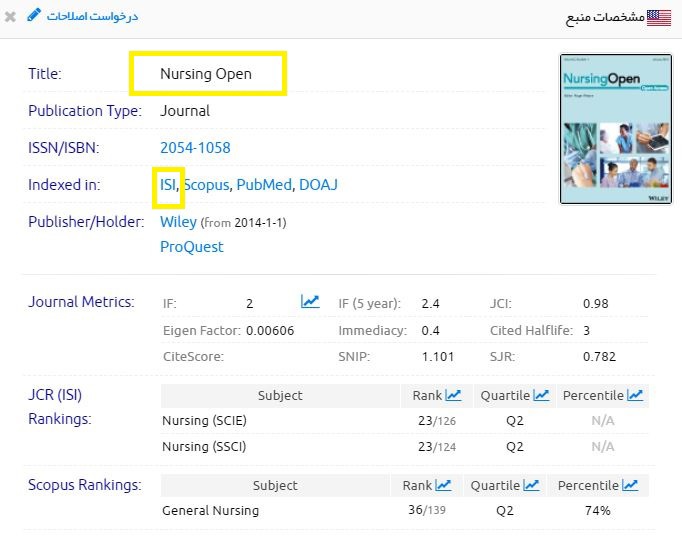Follow the Scopus index link
This screenshot has width=682, height=544.
pos(206,185)
